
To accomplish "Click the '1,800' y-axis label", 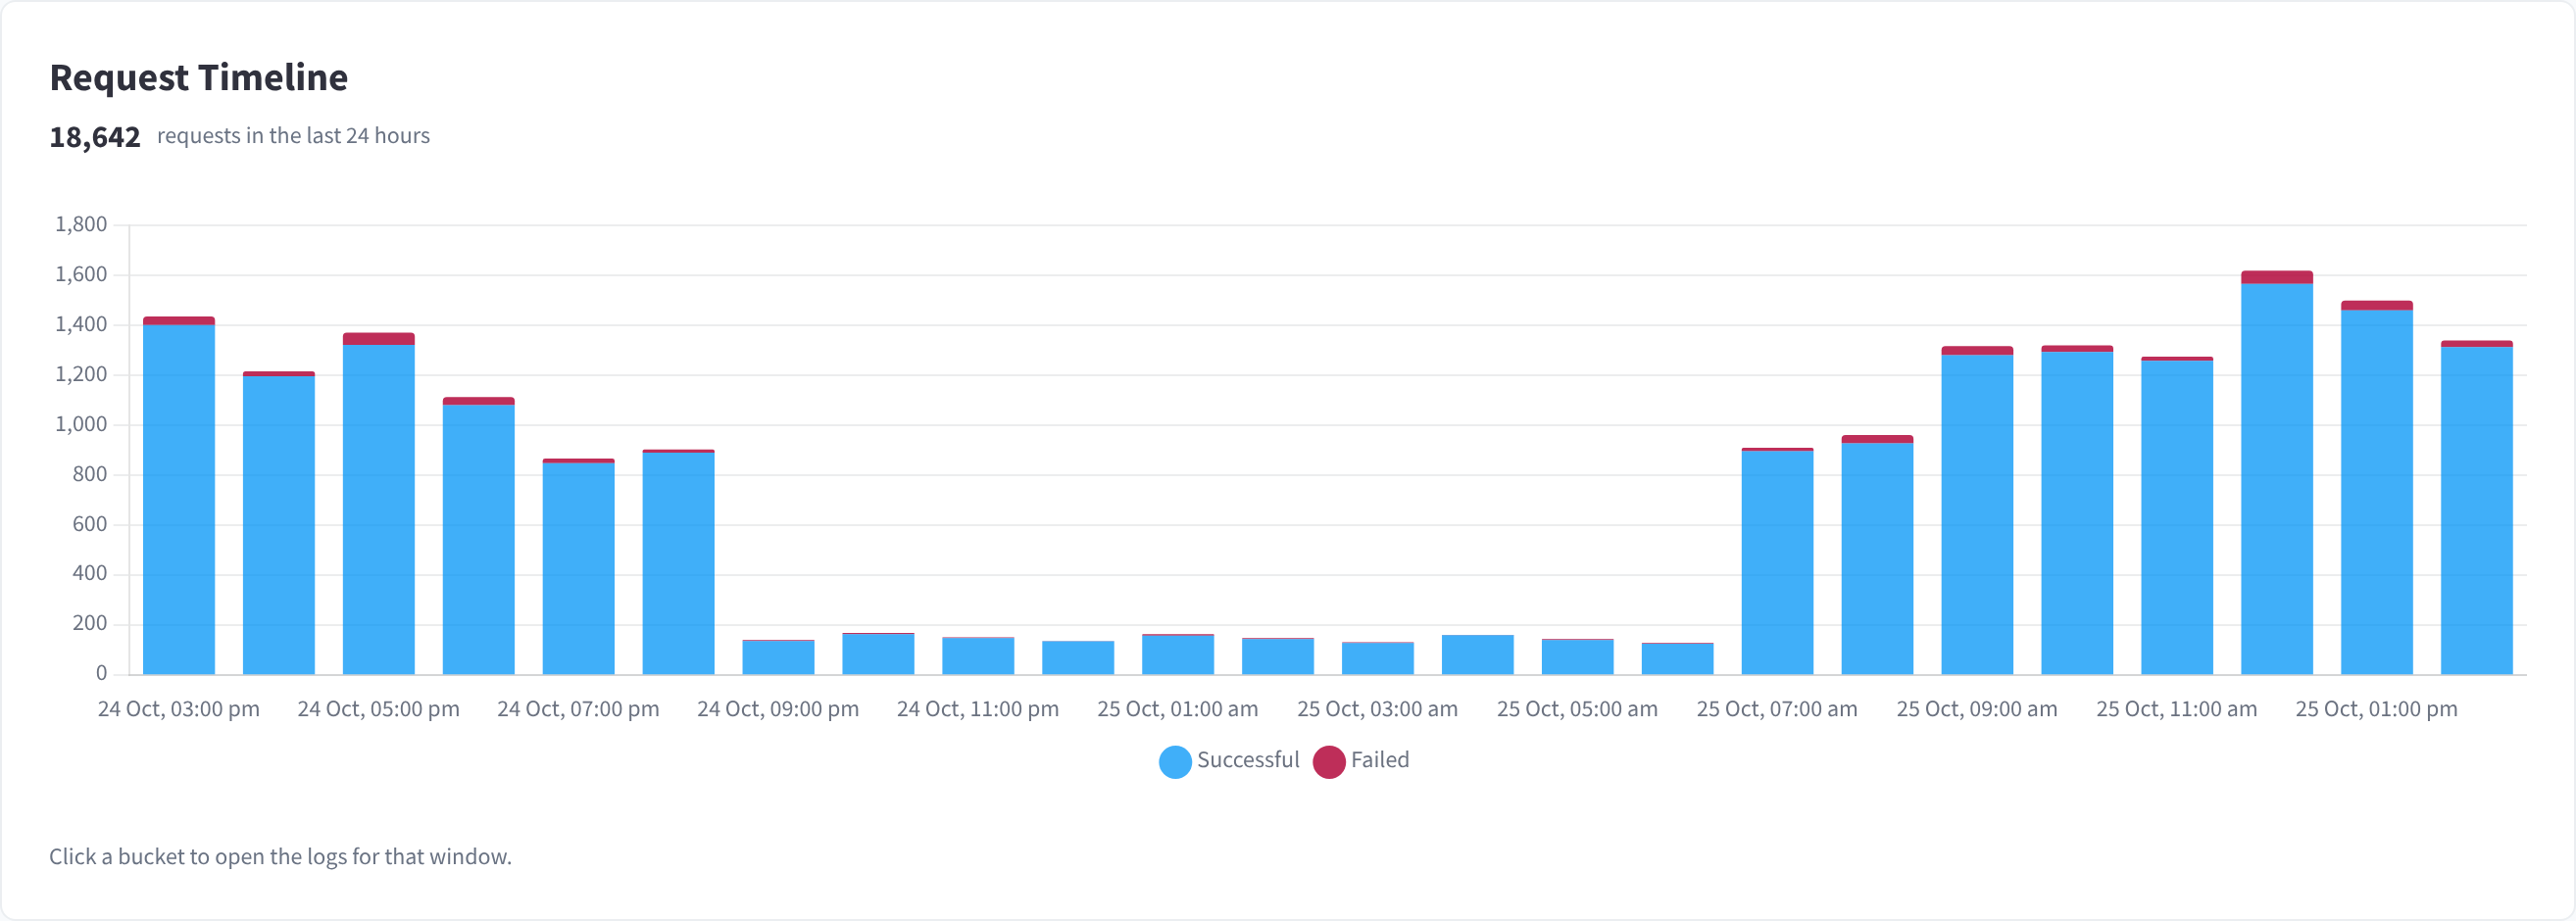I will tap(81, 224).
